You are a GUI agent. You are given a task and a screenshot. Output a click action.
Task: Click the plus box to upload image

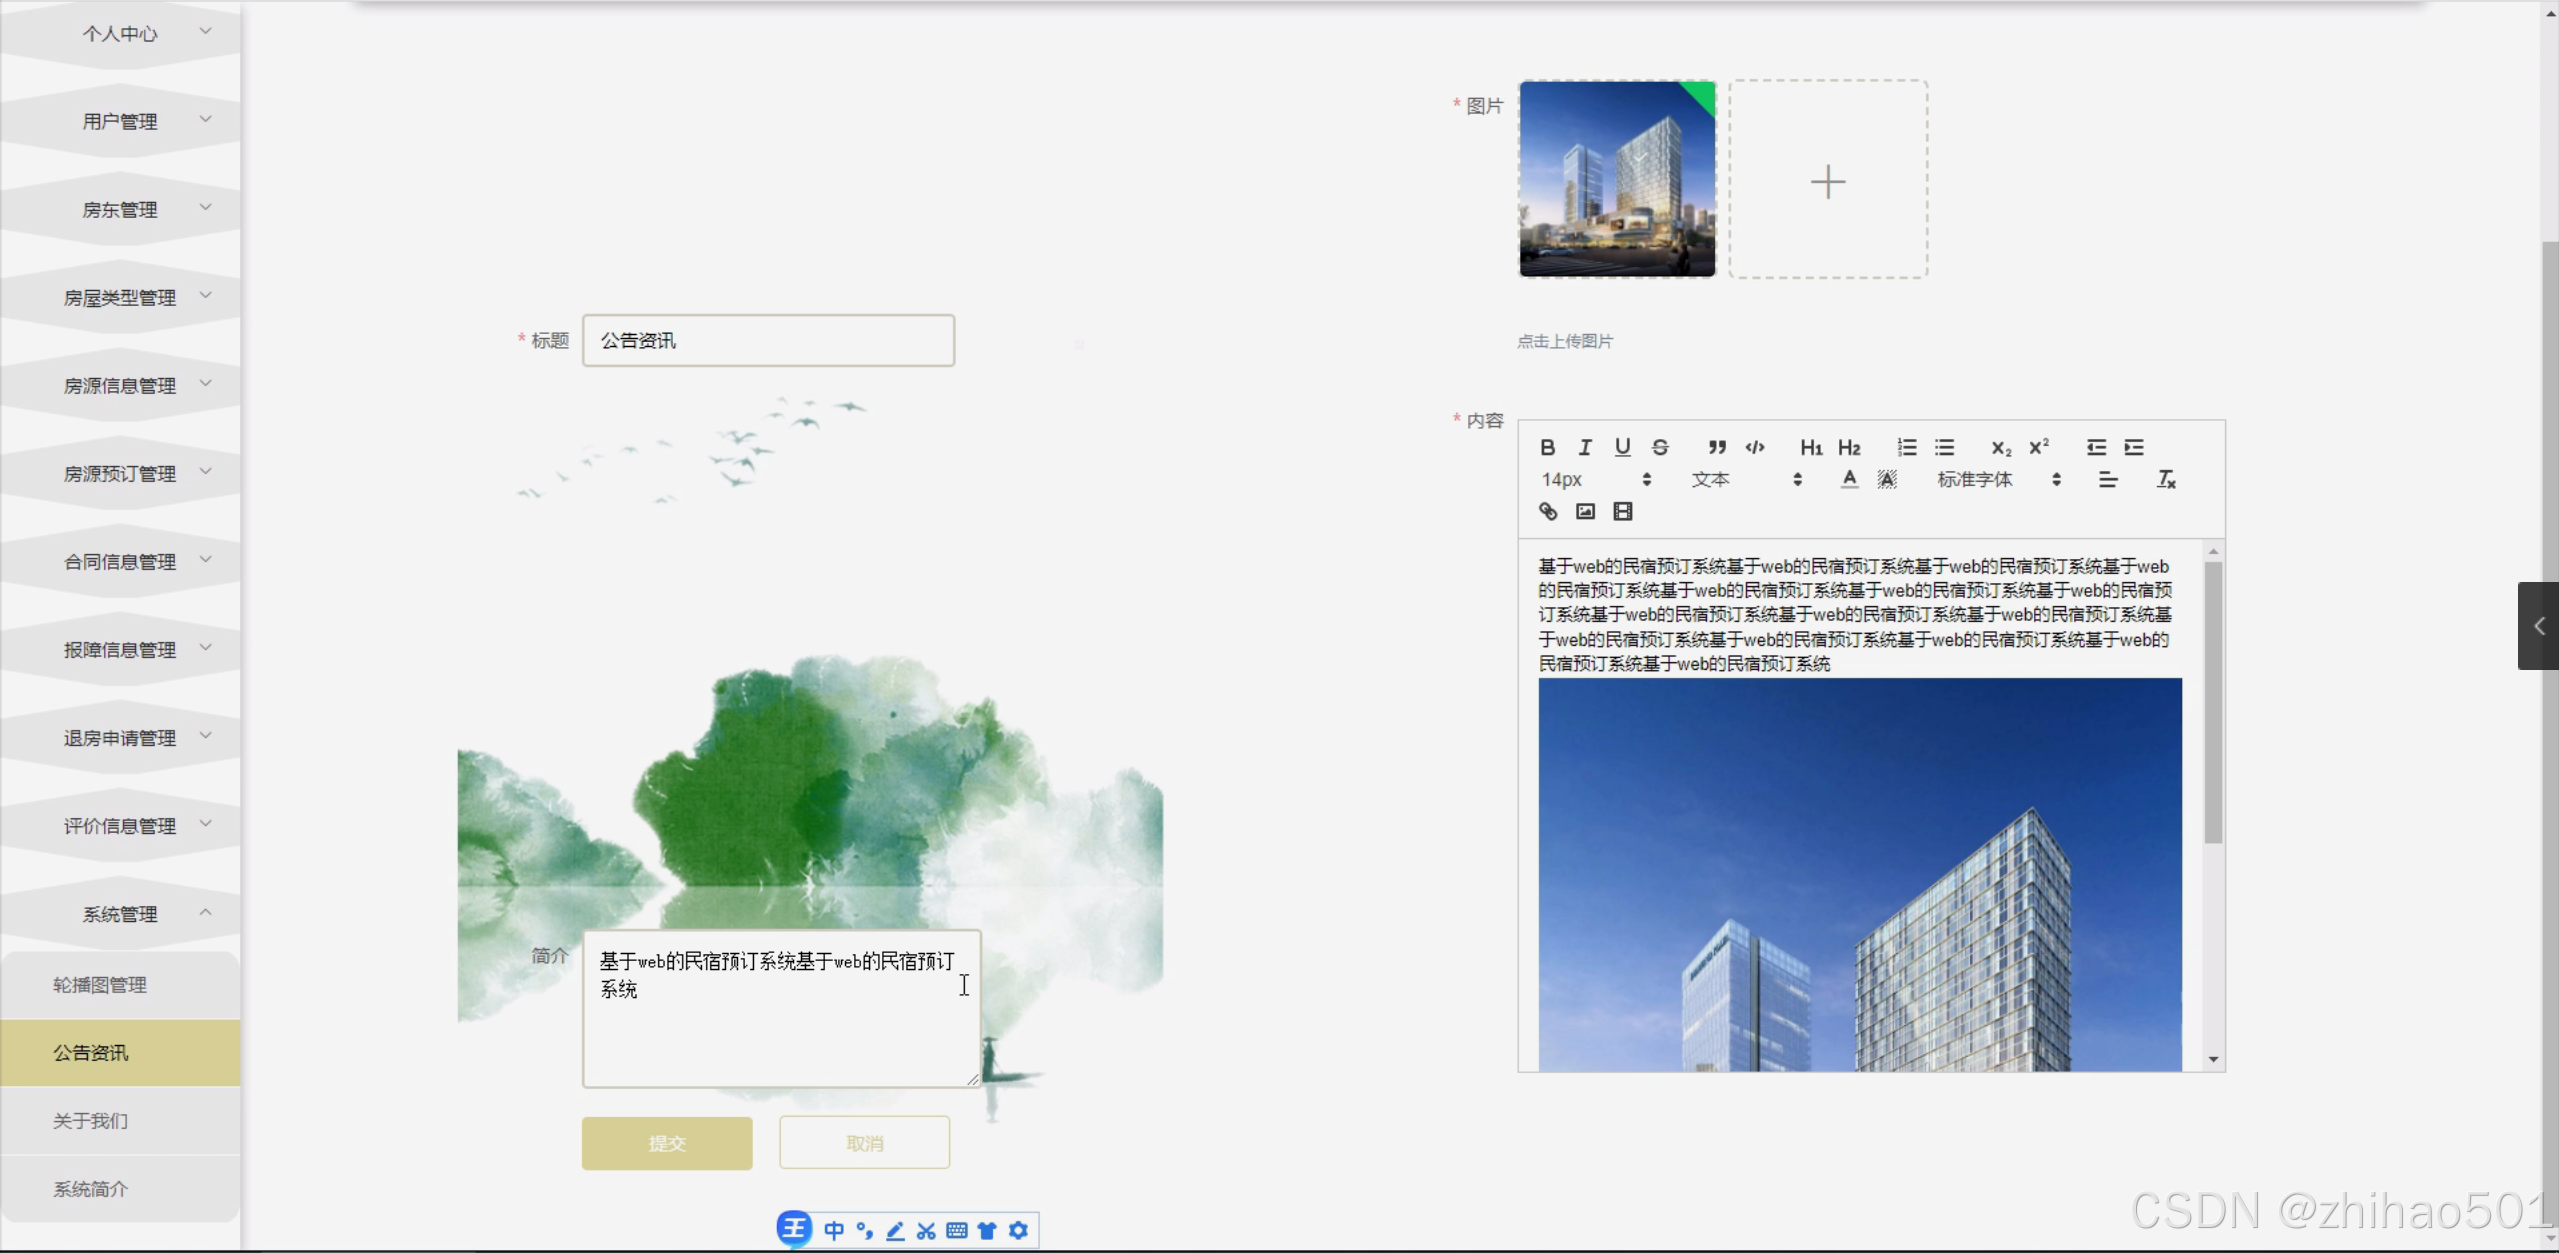click(x=1827, y=180)
